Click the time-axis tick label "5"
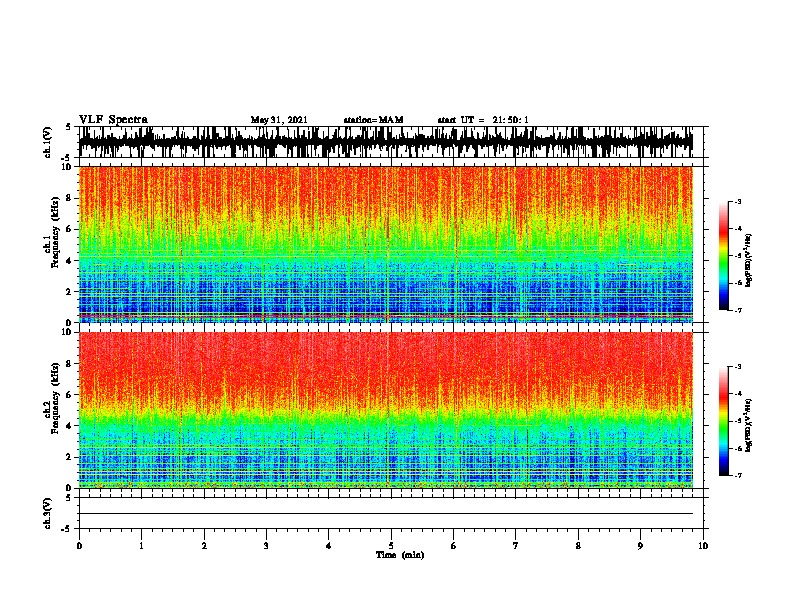The width and height of the screenshot is (792, 612). click(x=391, y=545)
